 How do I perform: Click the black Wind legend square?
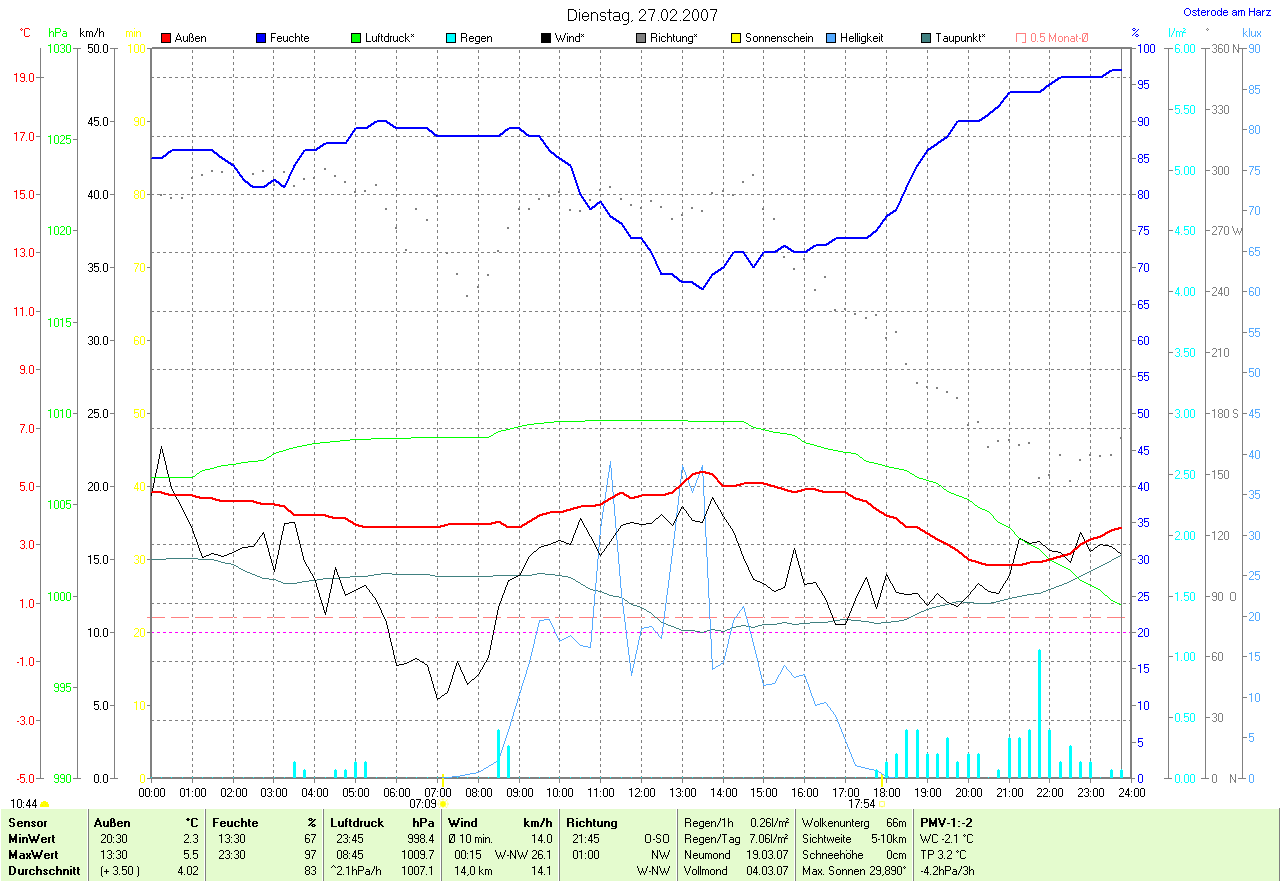pyautogui.click(x=546, y=38)
